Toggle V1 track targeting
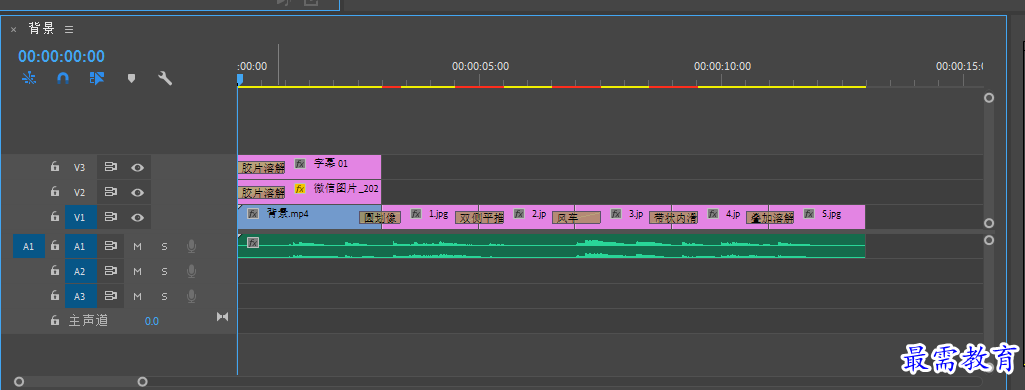Image resolution: width=1025 pixels, height=390 pixels. 81,217
